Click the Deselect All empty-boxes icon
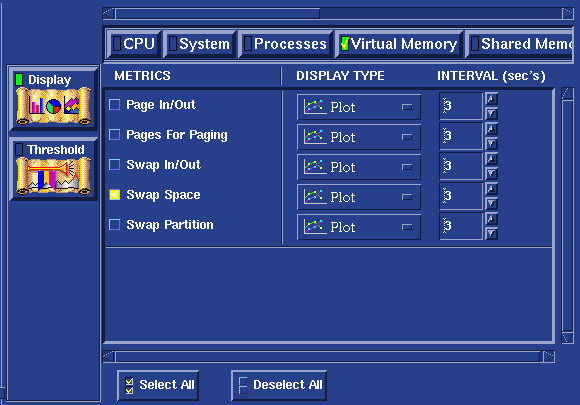 pos(243,385)
